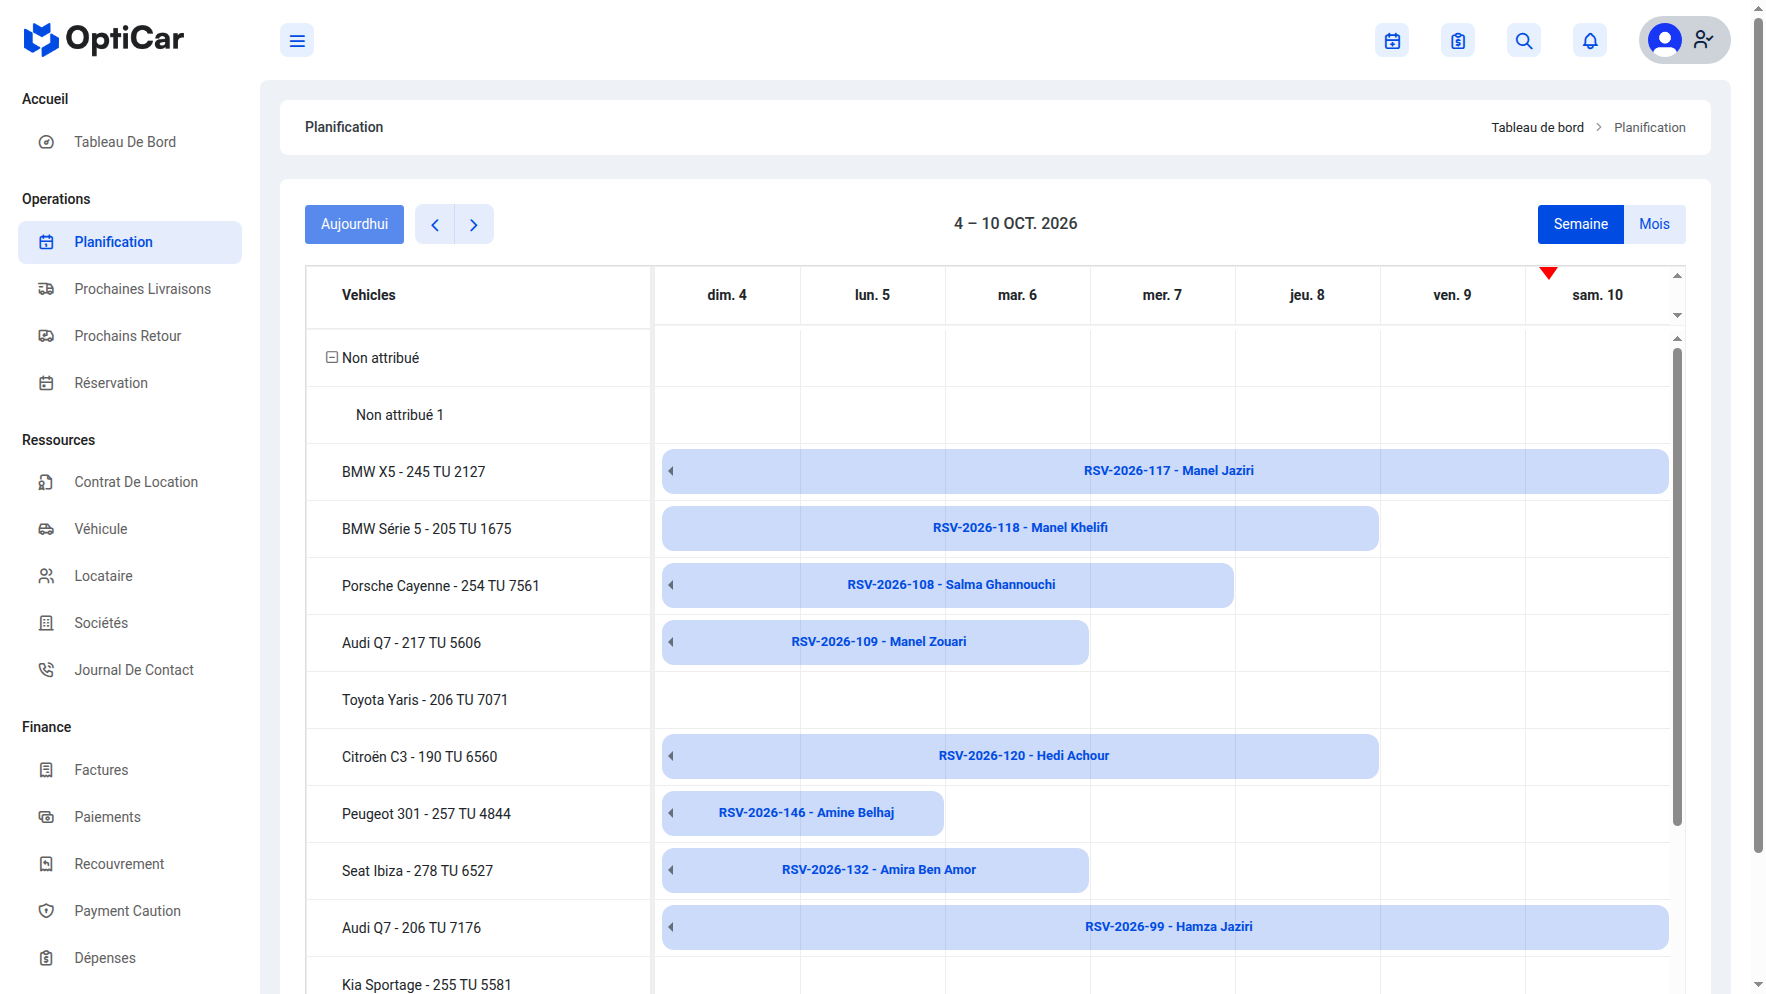Open the notifications bell

tap(1590, 41)
